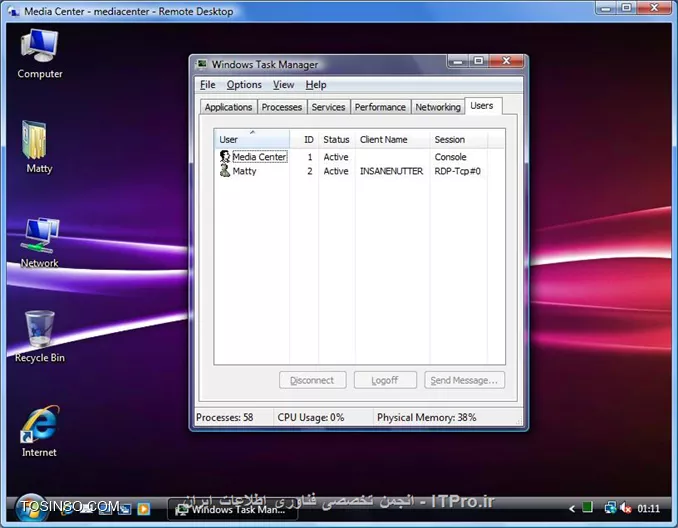Launch the Internet Explorer desktop shortcut
Viewport: 678px width, 528px height.
tap(39, 431)
